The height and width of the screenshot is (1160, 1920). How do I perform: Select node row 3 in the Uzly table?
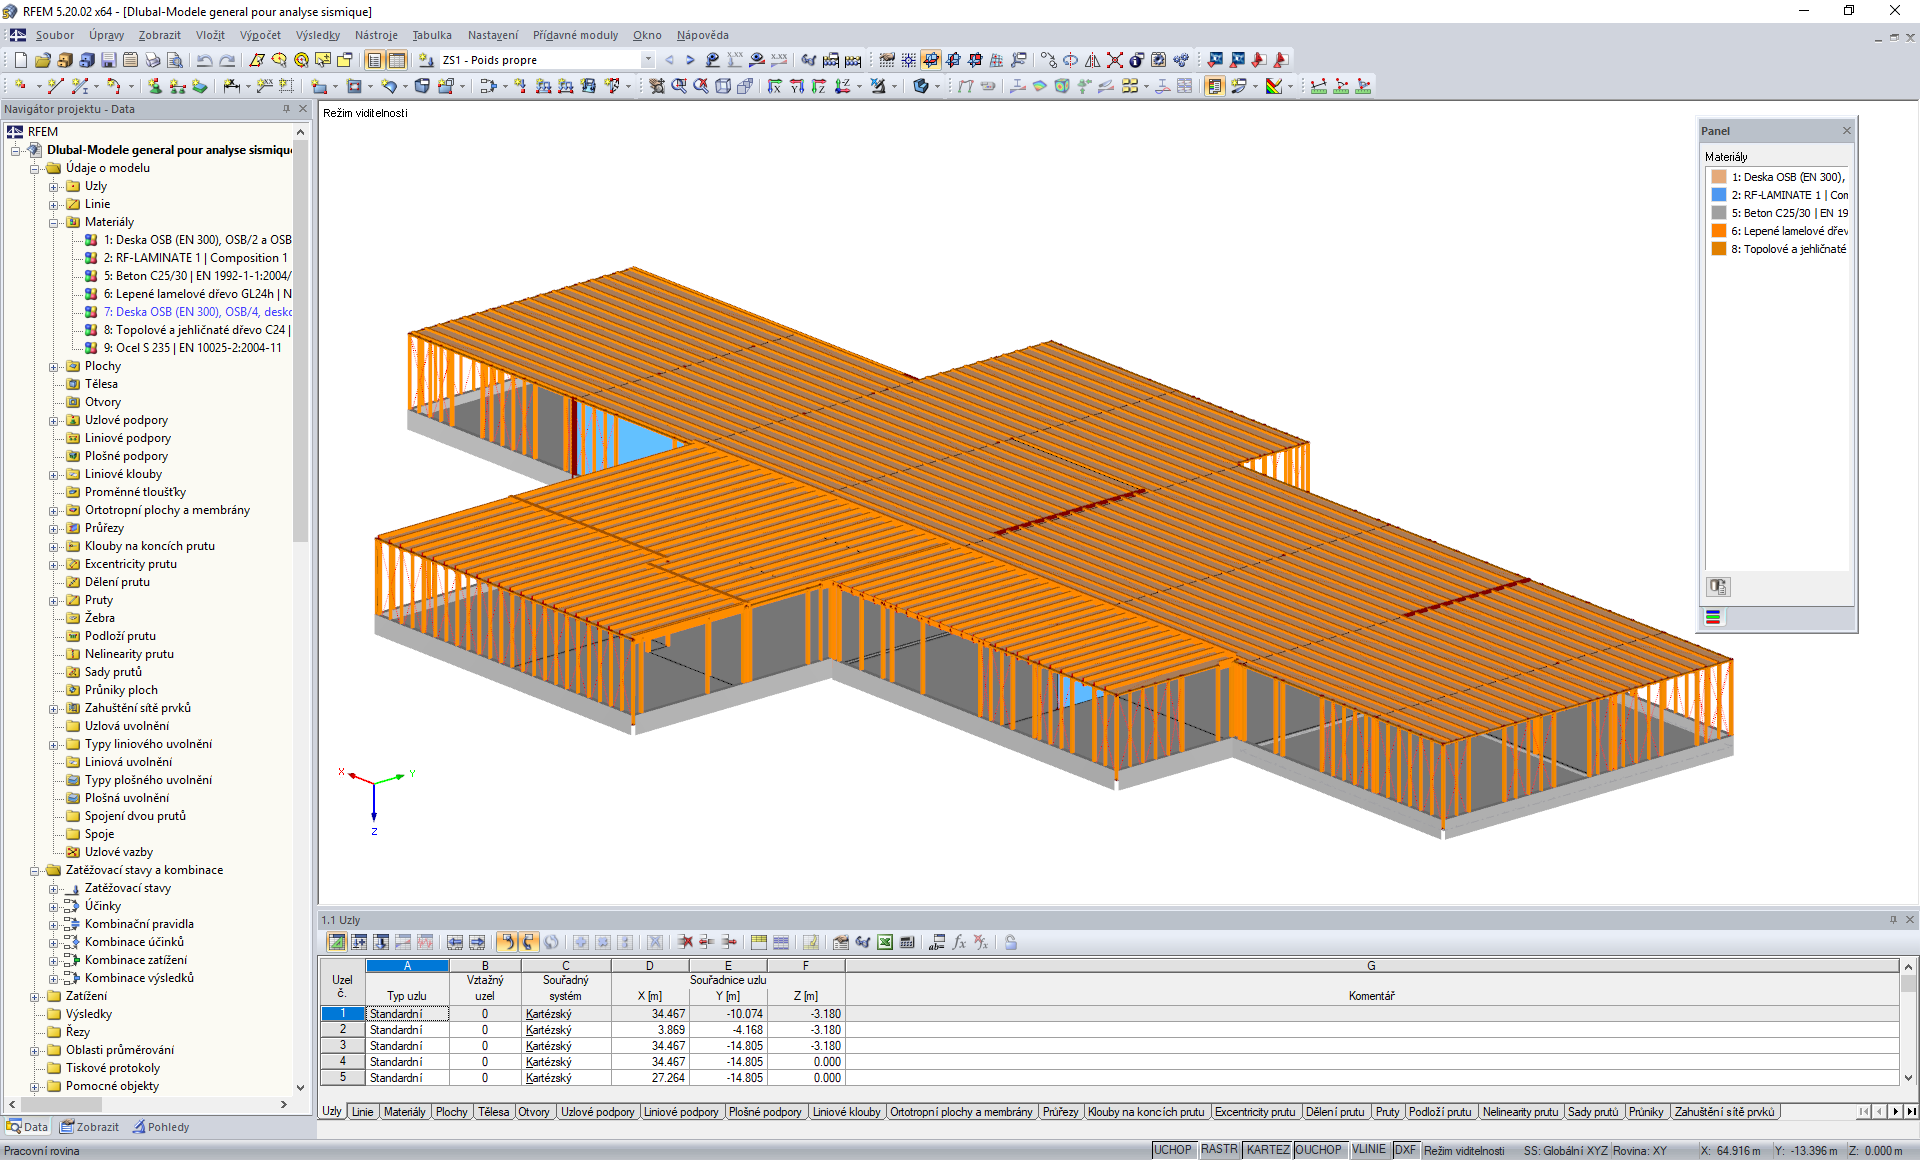tap(342, 1045)
